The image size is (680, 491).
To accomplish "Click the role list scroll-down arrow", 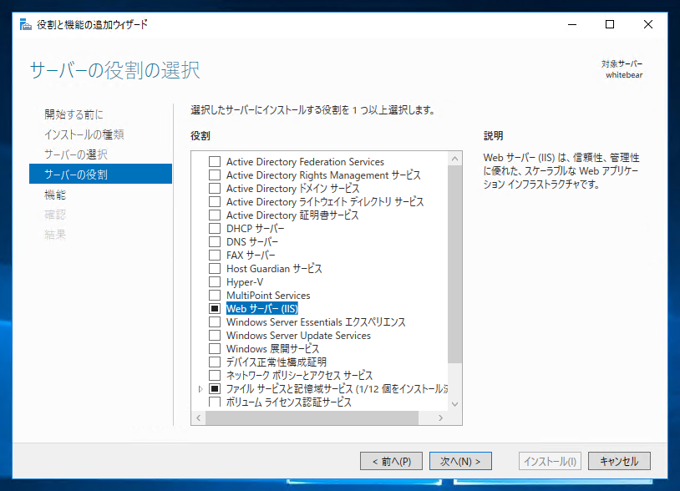I will [x=455, y=404].
